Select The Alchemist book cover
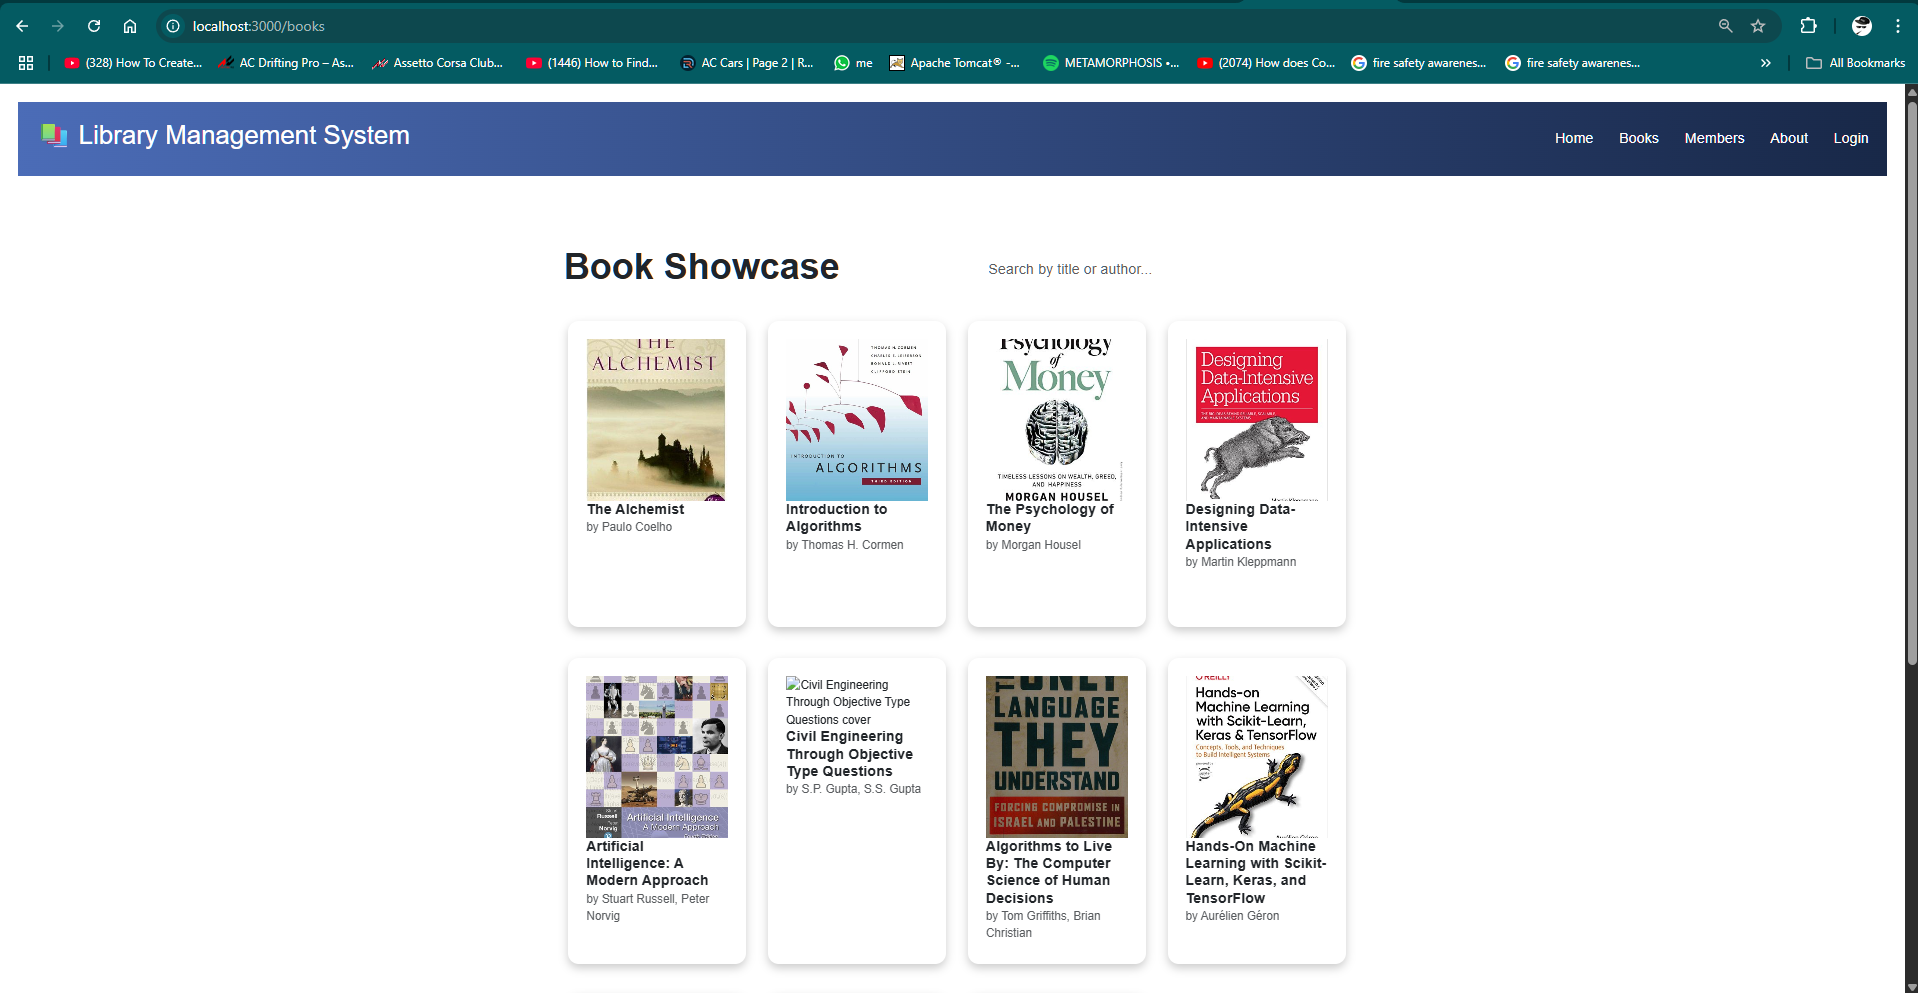Viewport: 1918px width, 993px height. coord(656,420)
